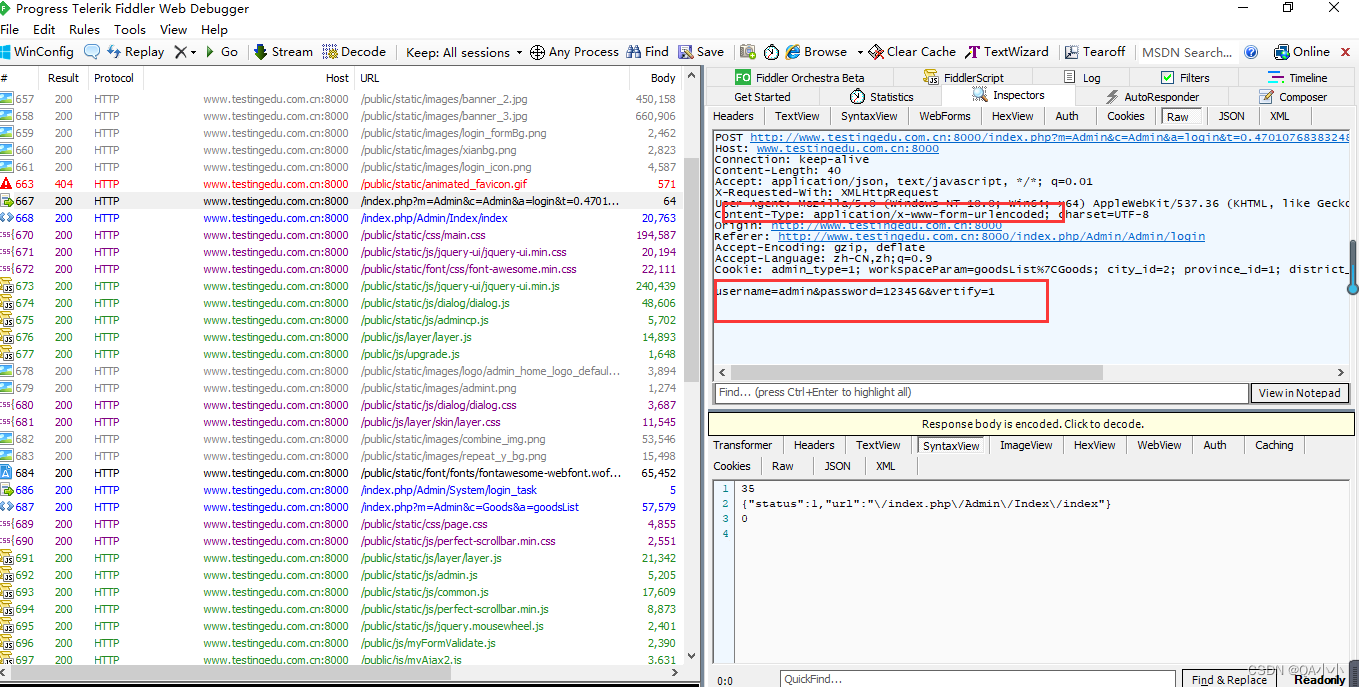
Task: Click the Tearoff button
Action: 1095,52
